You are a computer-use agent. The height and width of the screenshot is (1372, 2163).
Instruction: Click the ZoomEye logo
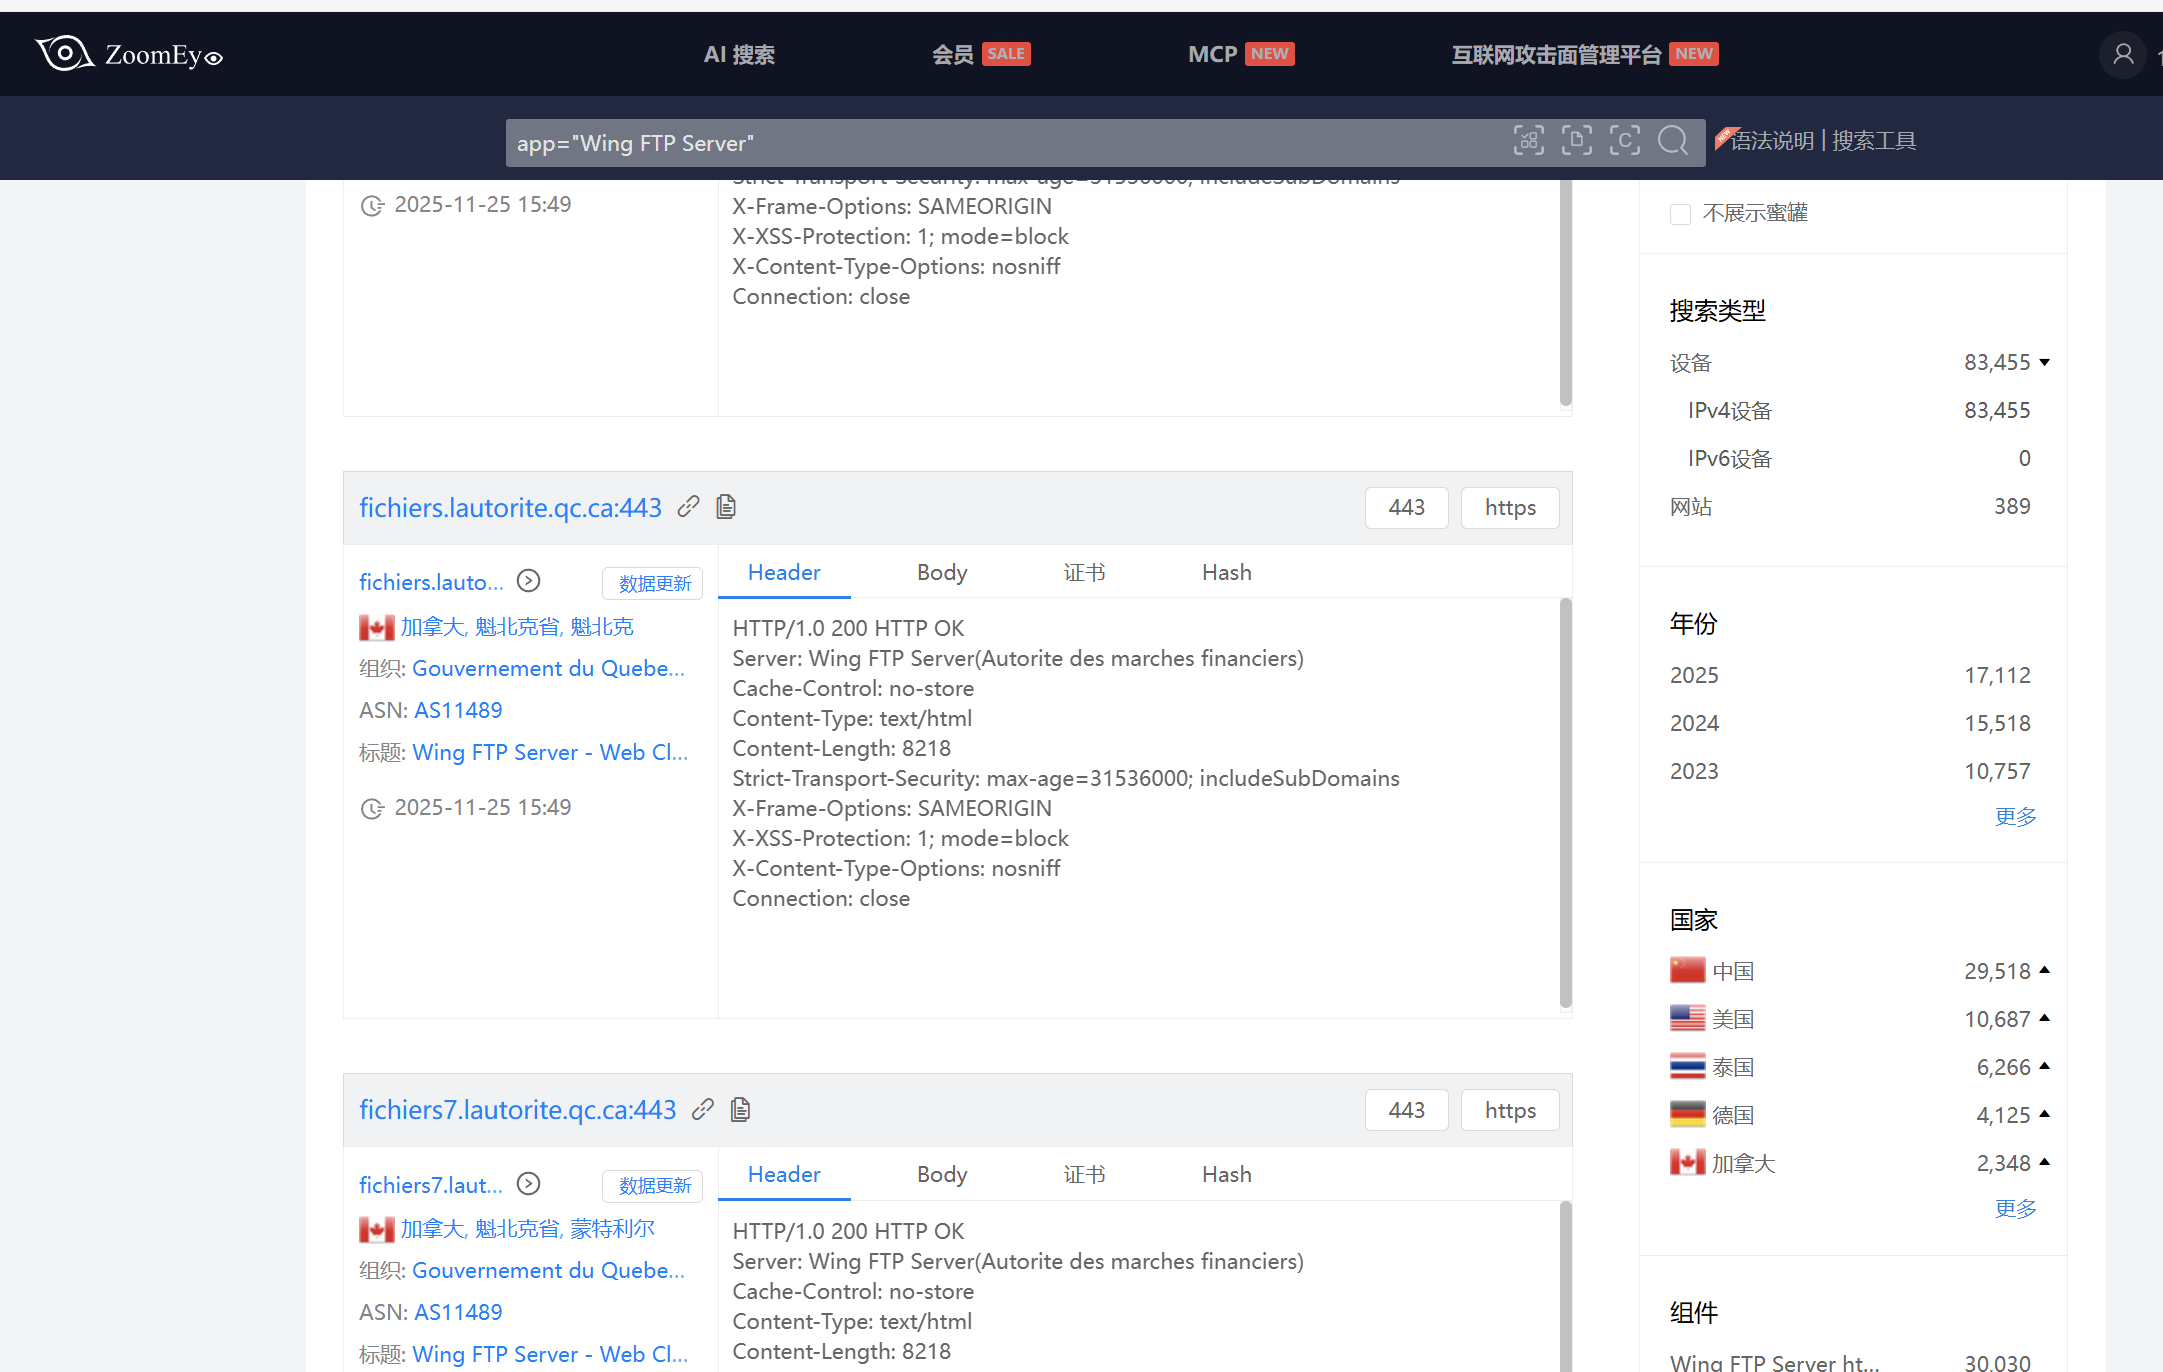pyautogui.click(x=130, y=54)
